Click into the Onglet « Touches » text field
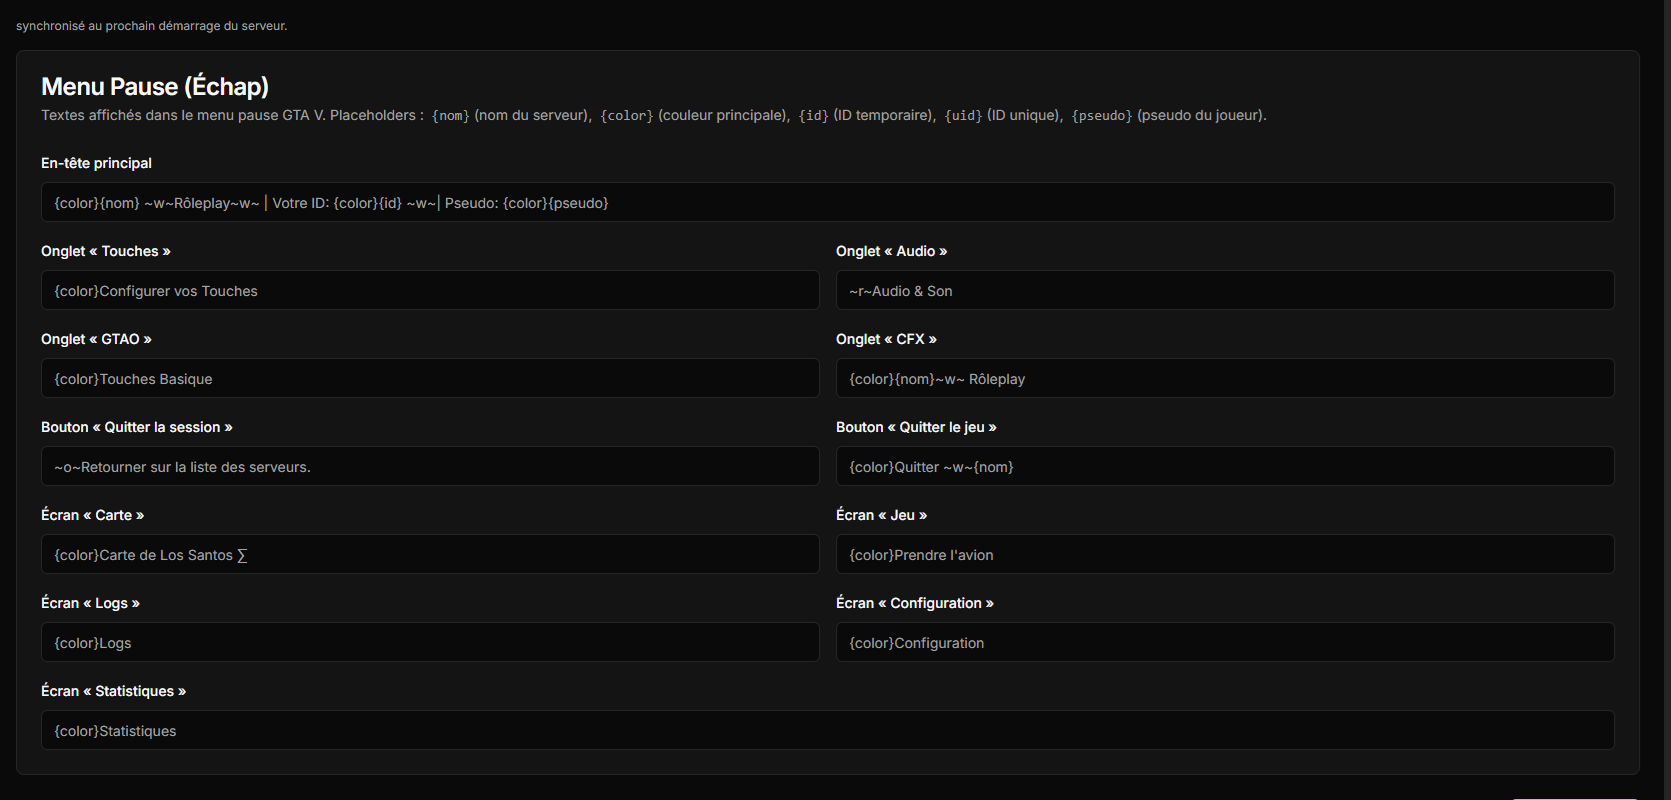 [430, 290]
